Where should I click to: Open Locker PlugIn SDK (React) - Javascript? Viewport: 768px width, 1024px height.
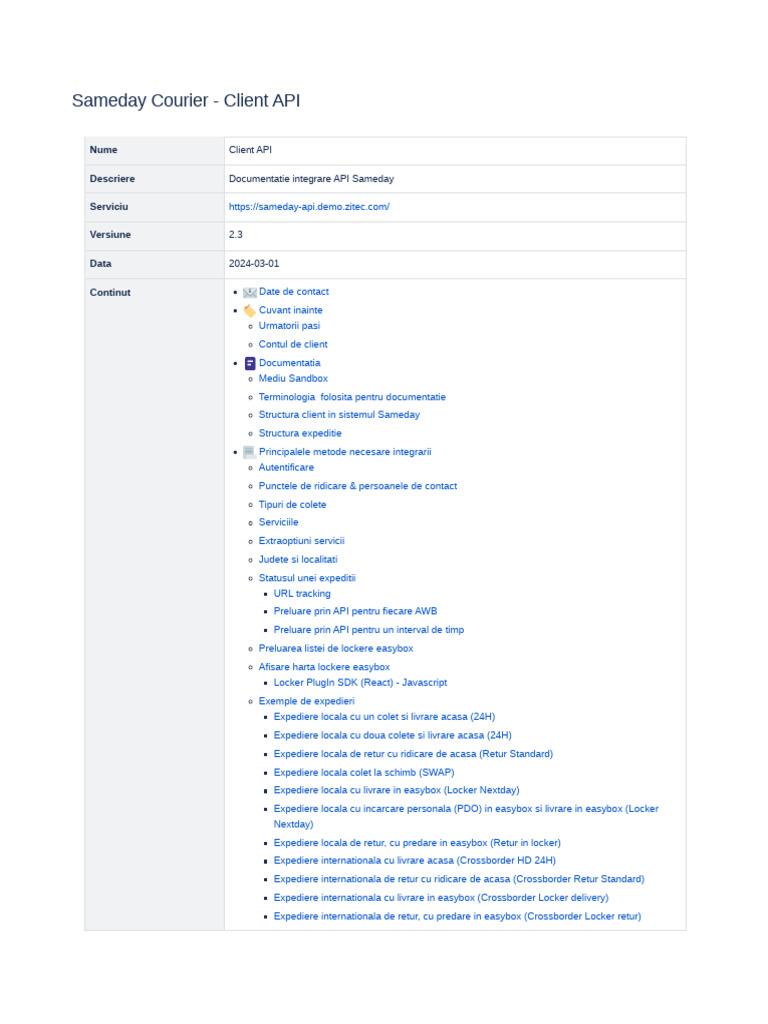(360, 682)
